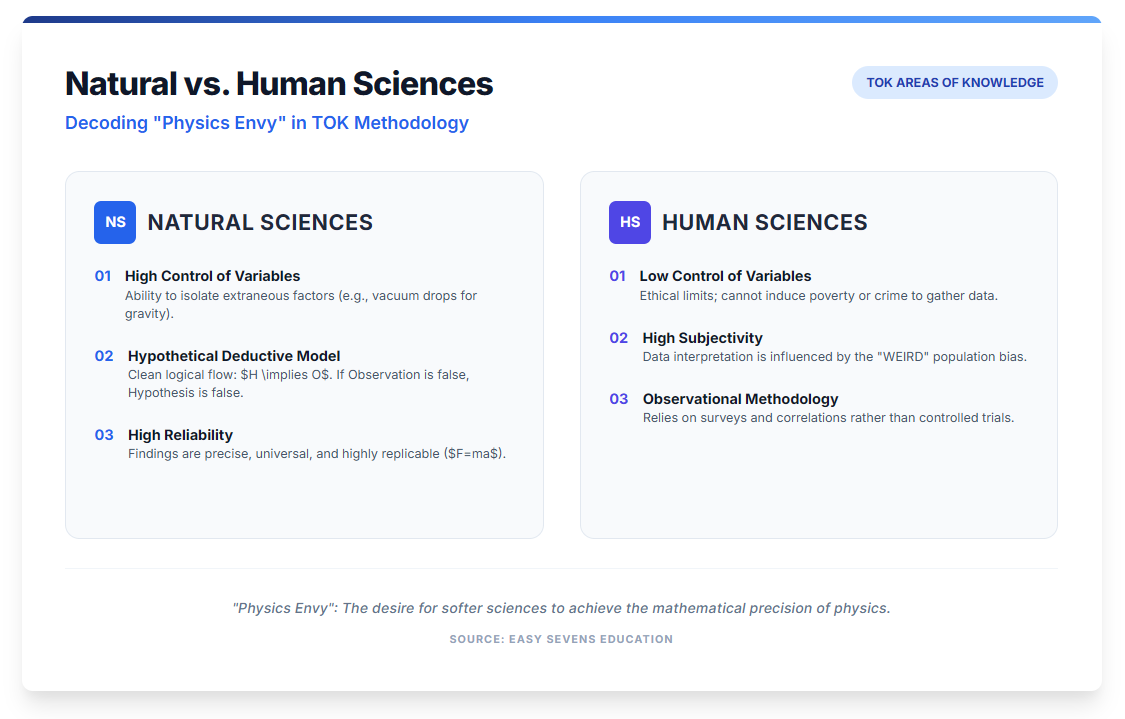
Task: Click the High Control of Variables title
Action: pyautogui.click(x=212, y=276)
